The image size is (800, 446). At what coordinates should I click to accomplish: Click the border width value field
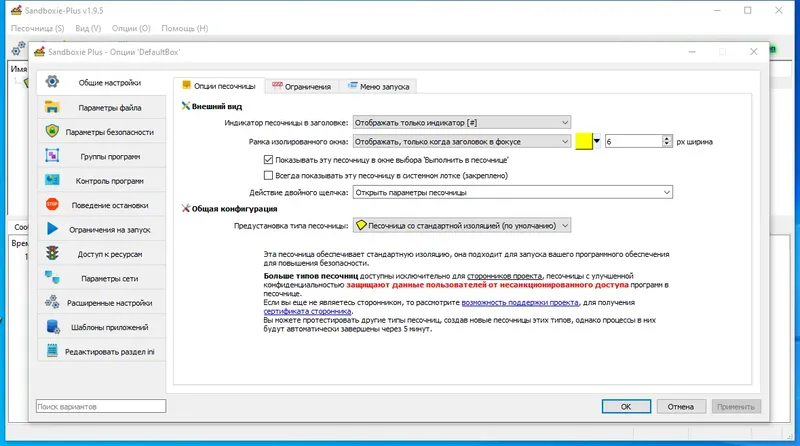click(x=633, y=141)
